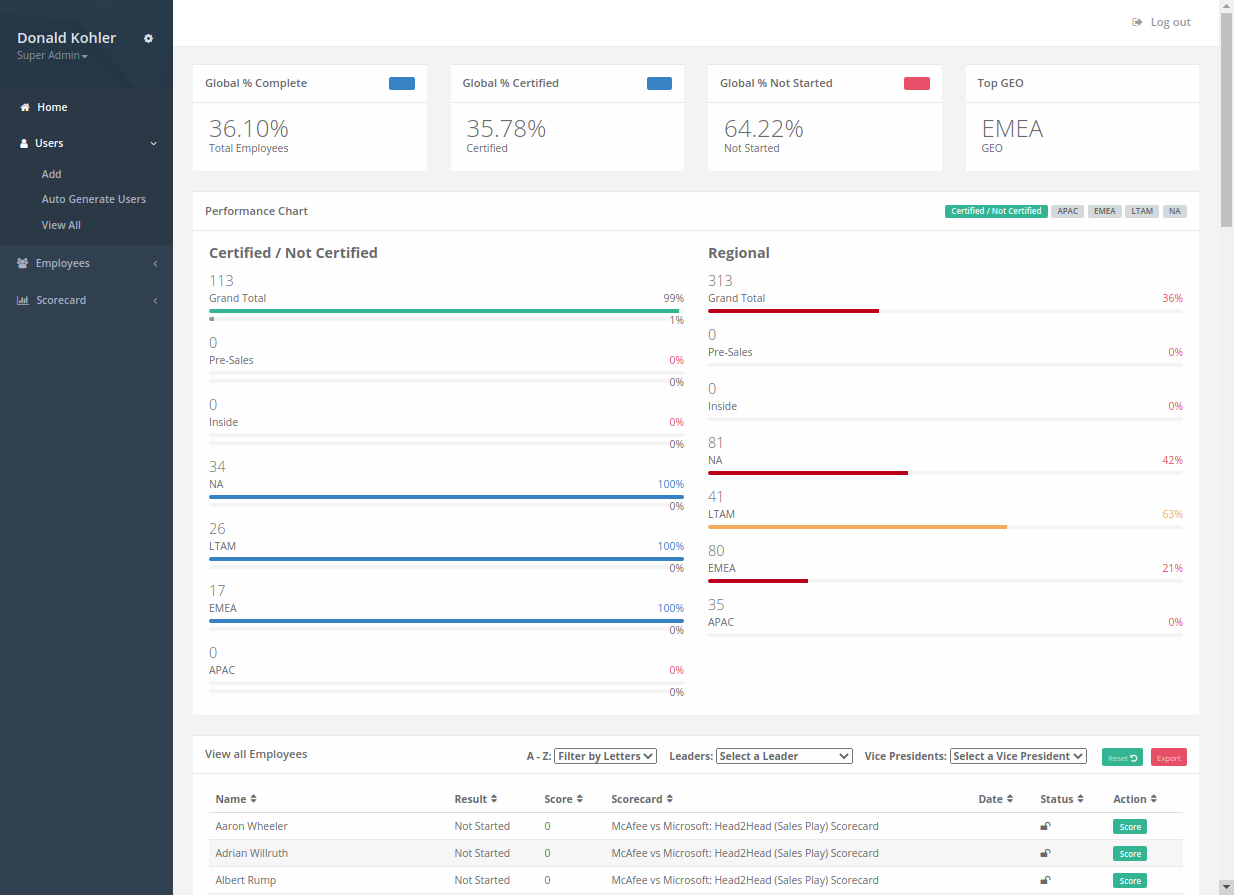Click the blue badge in Global % Certified
Image resolution: width=1234 pixels, height=895 pixels.
tap(660, 83)
